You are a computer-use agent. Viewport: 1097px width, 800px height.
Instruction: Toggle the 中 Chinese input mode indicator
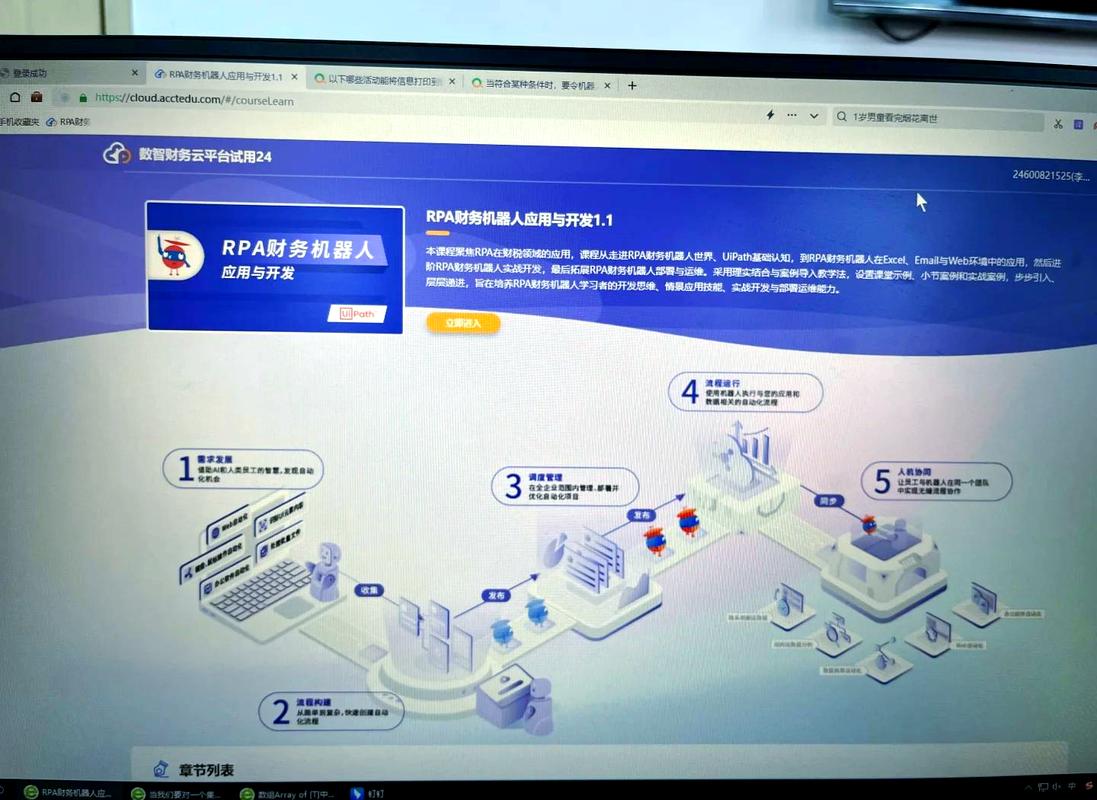1073,787
